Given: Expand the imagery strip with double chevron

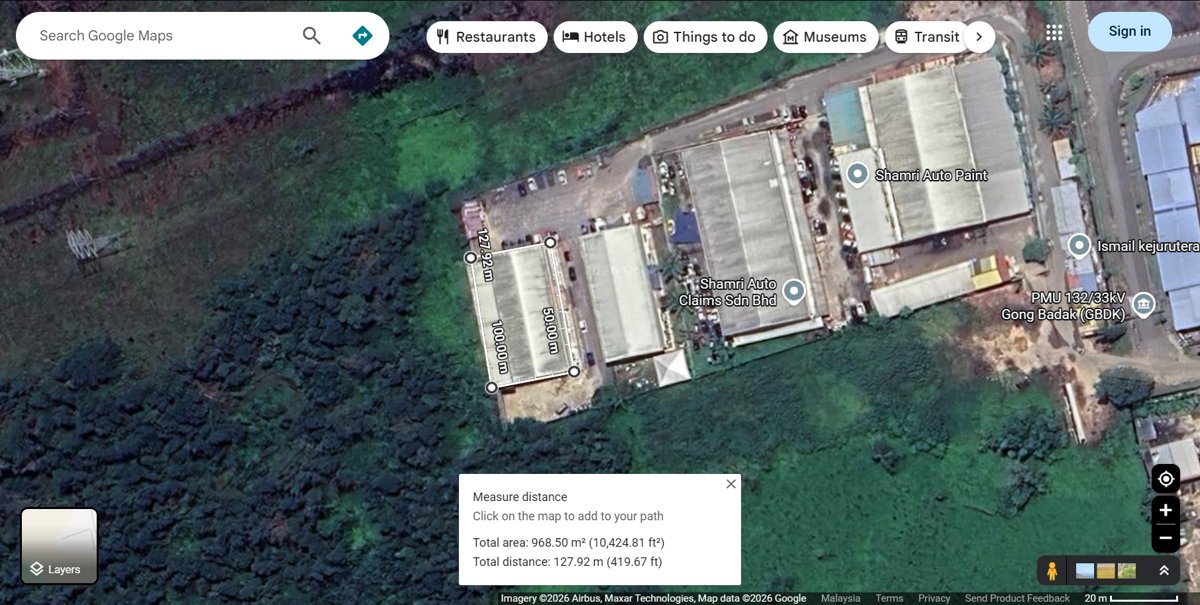Looking at the screenshot, I should tap(1164, 571).
